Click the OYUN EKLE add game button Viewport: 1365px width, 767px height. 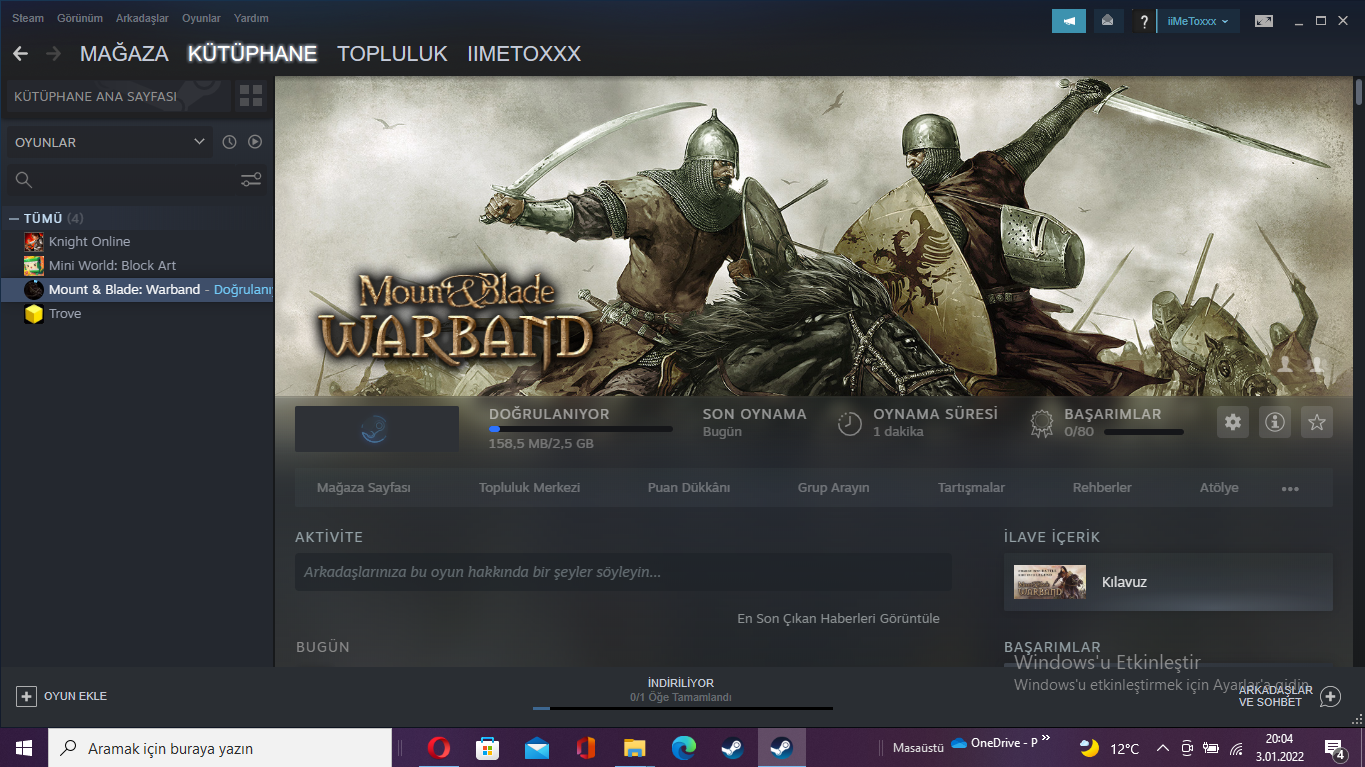point(62,696)
